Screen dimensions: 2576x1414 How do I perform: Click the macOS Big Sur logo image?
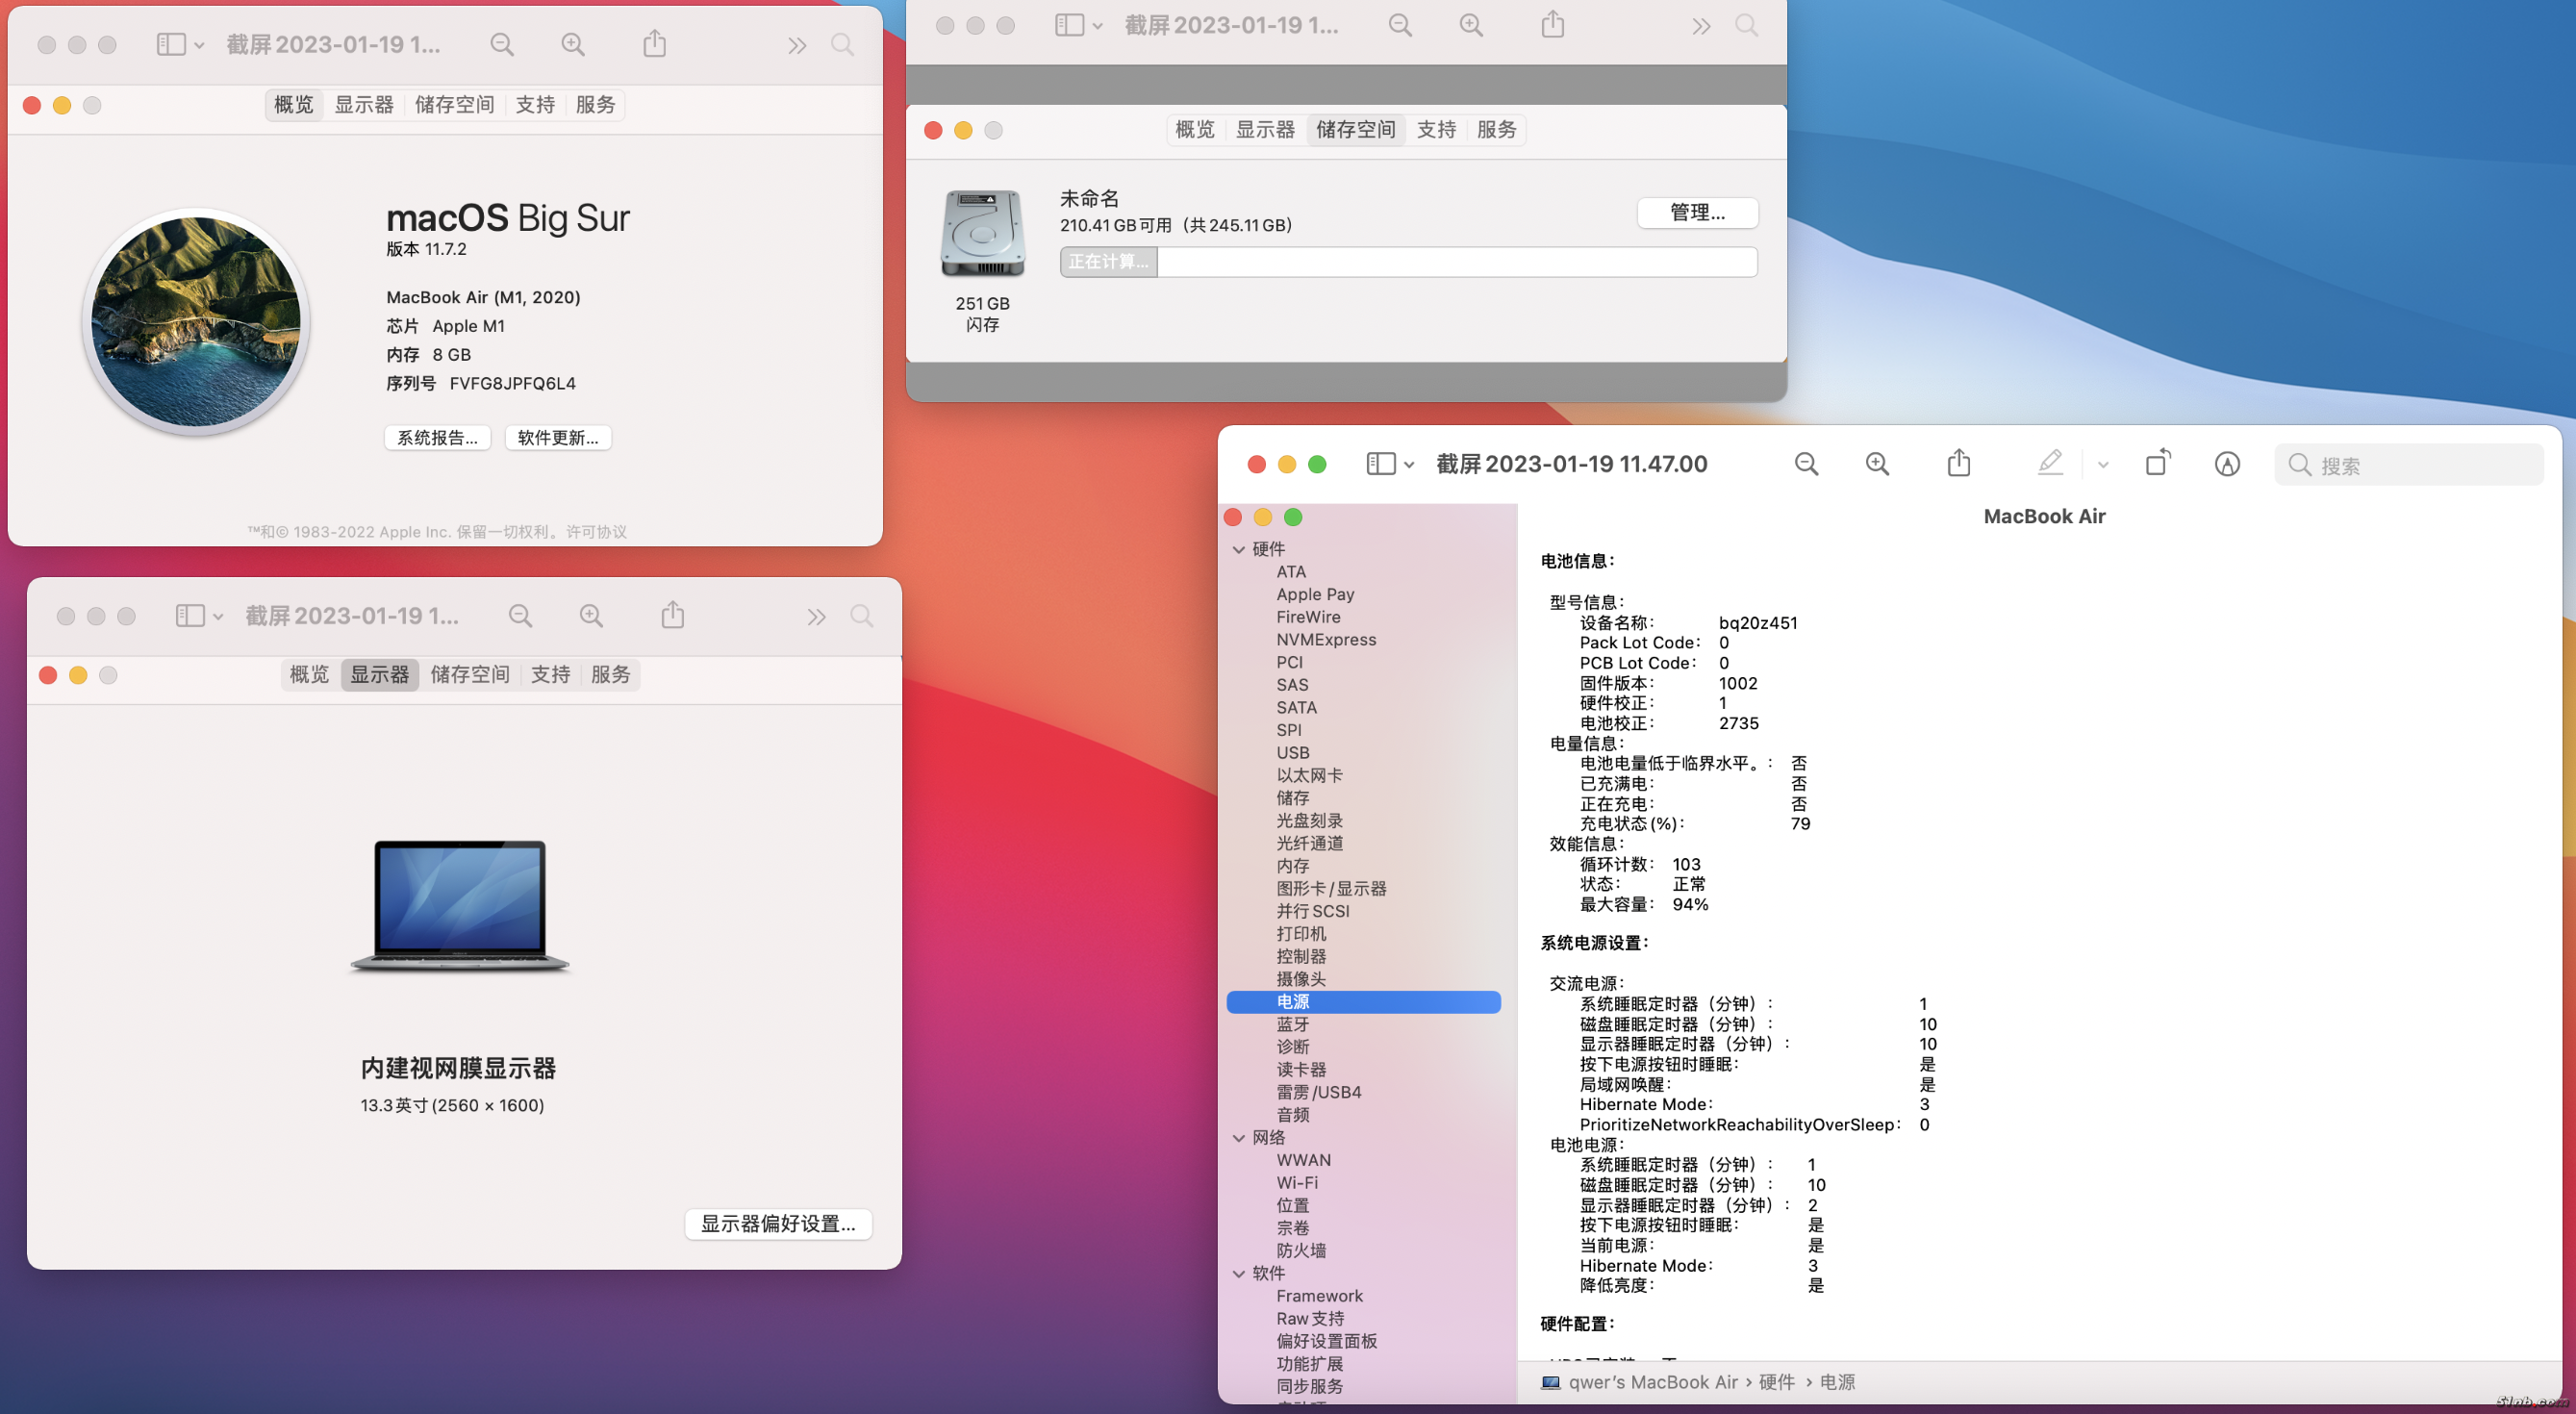click(x=196, y=322)
